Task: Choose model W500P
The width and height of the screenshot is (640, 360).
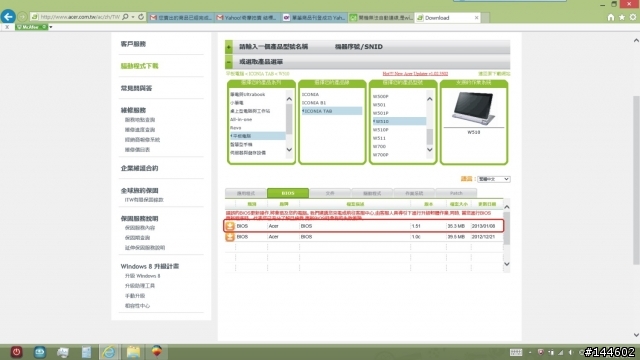Action: (380, 97)
